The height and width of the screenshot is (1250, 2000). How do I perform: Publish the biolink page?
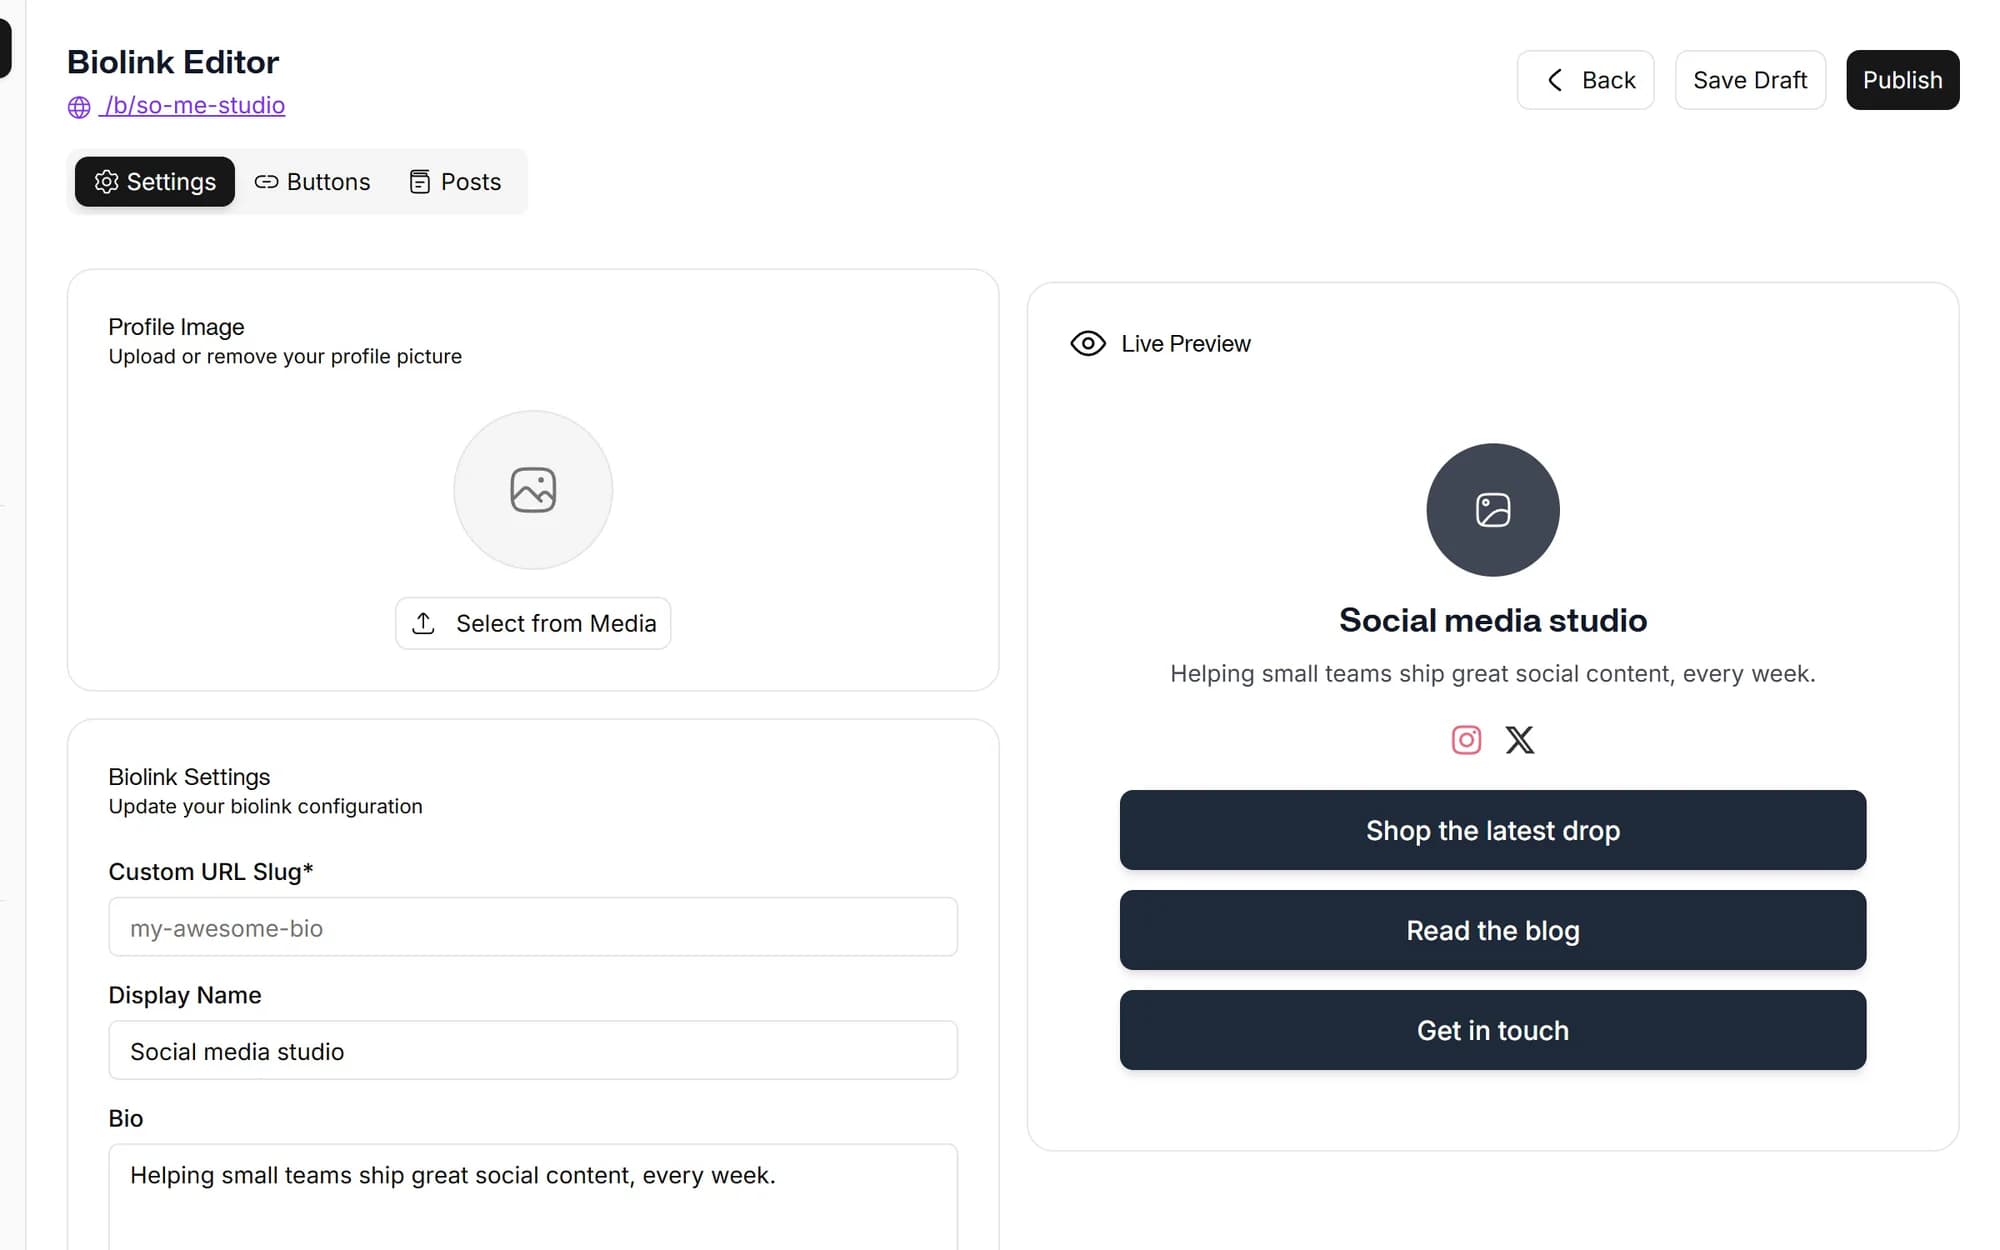[x=1902, y=80]
